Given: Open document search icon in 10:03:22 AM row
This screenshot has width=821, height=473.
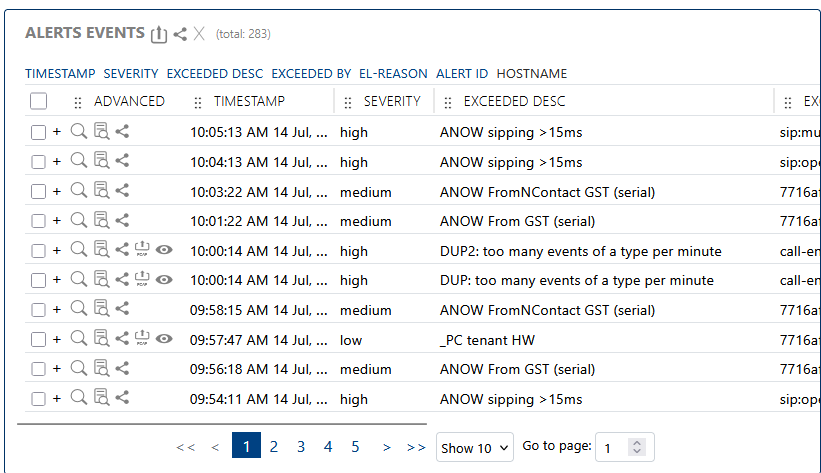Looking at the screenshot, I should click(x=102, y=191).
